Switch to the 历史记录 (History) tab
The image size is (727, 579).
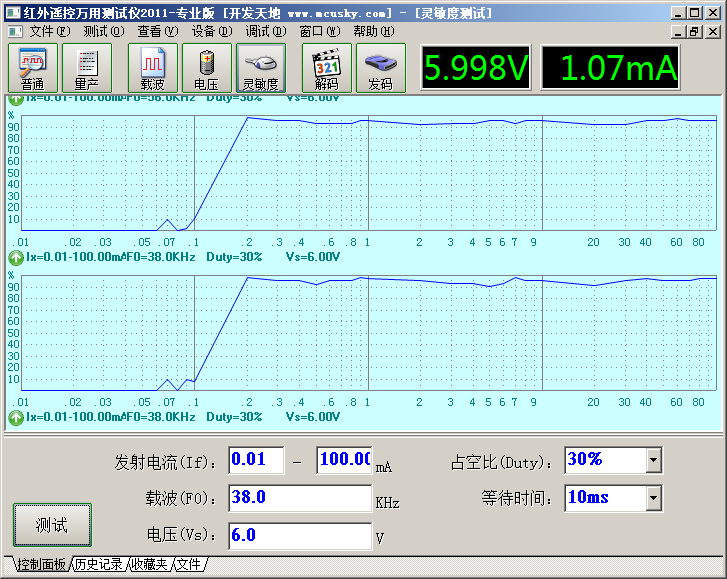click(x=99, y=565)
